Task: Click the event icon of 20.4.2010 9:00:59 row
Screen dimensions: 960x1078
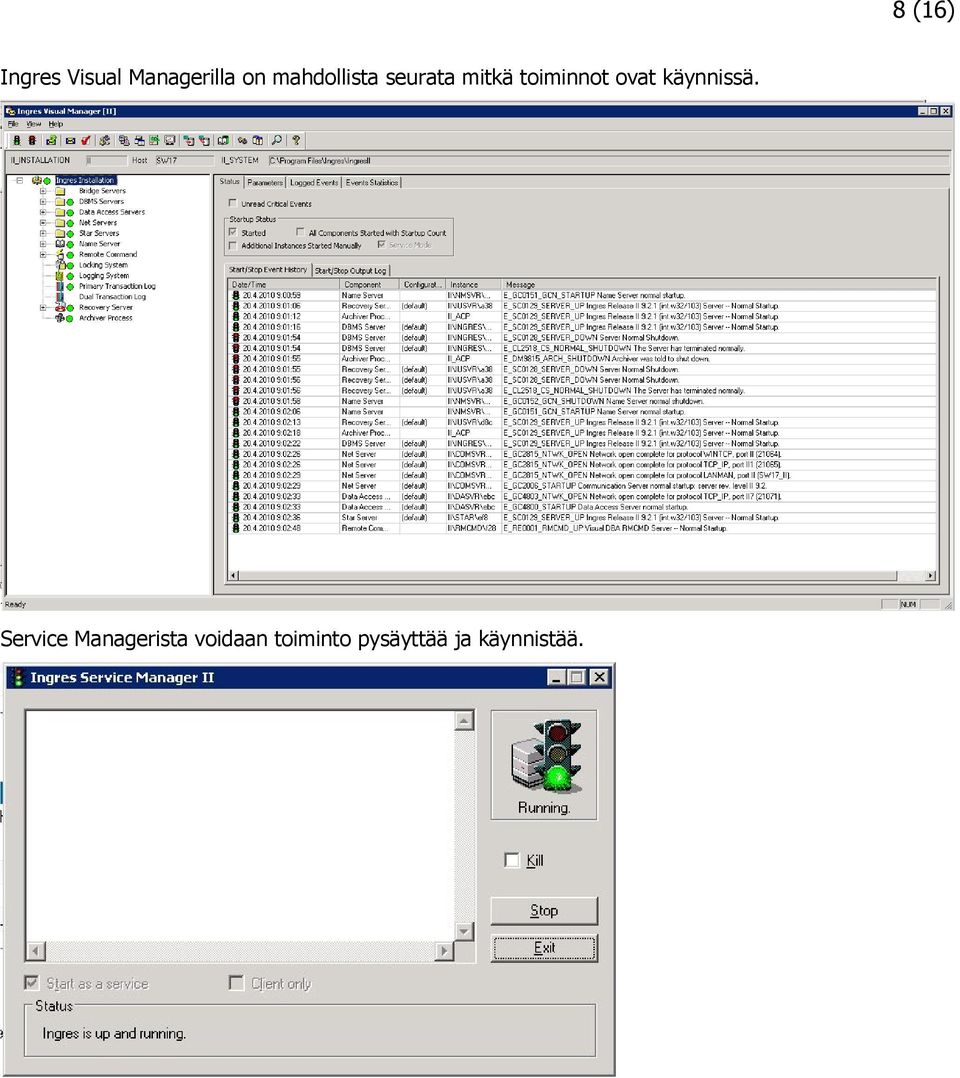Action: coord(236,296)
